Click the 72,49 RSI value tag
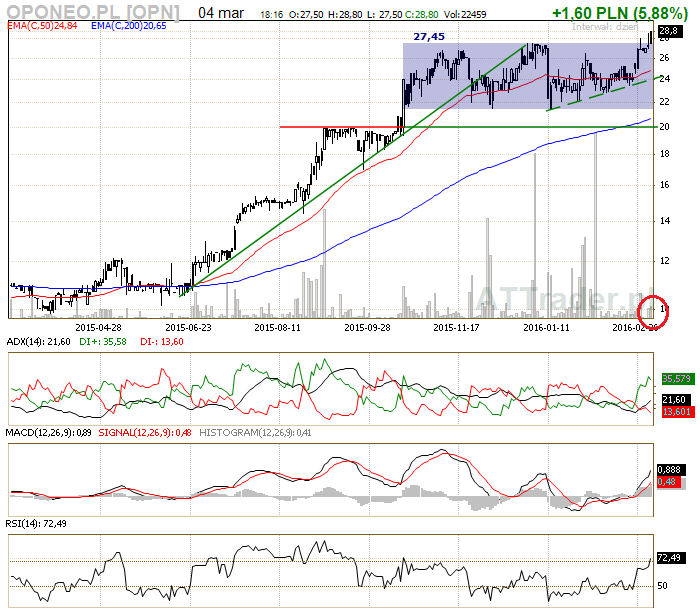 click(x=671, y=558)
